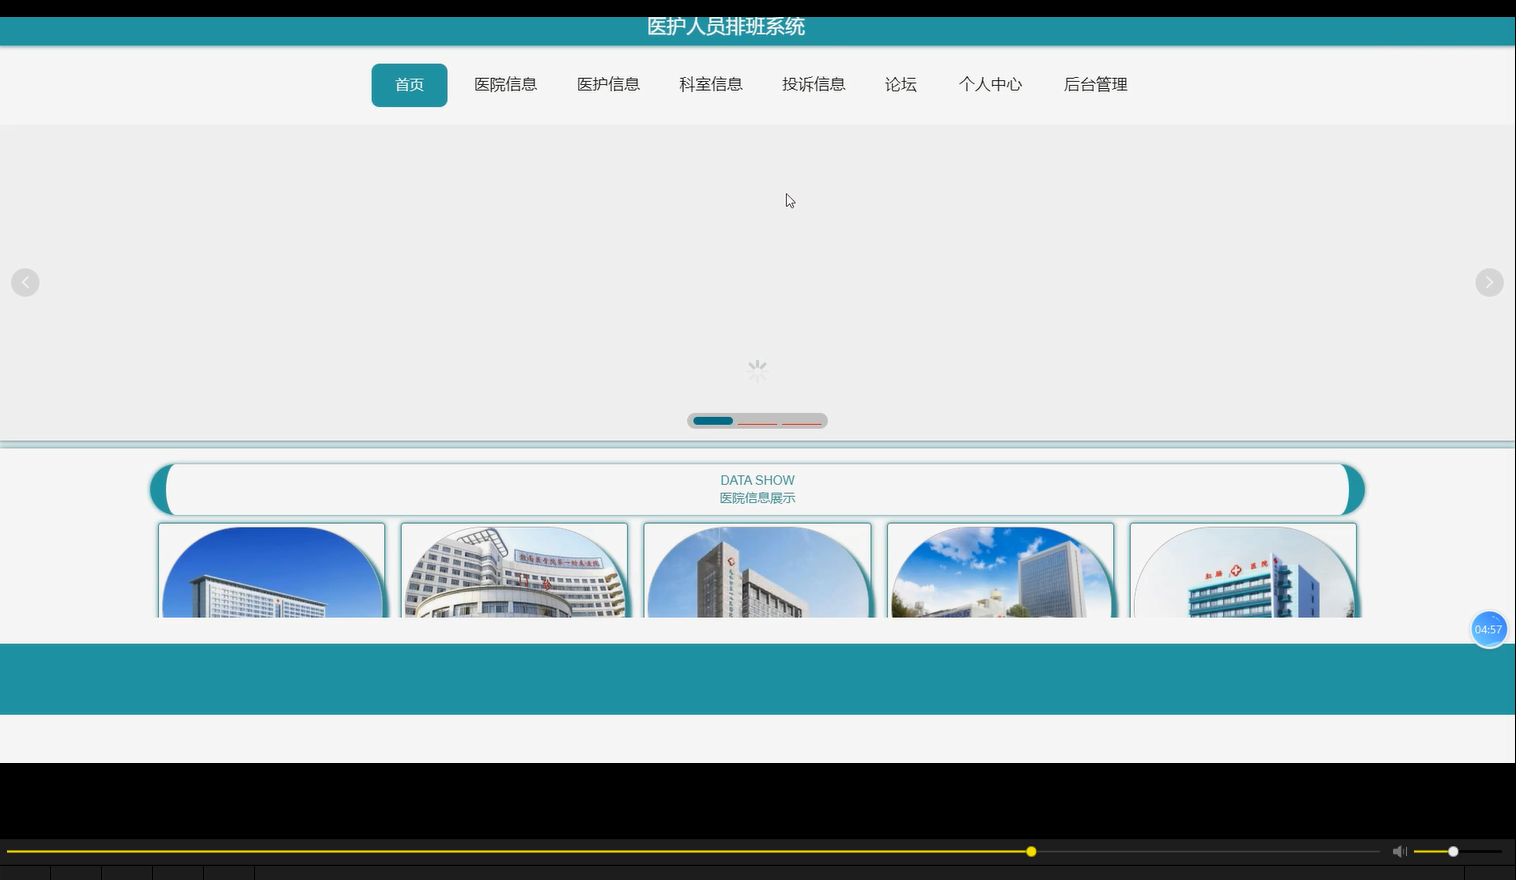This screenshot has width=1516, height=880.
Task: Navigate to 个人中心
Action: point(990,85)
